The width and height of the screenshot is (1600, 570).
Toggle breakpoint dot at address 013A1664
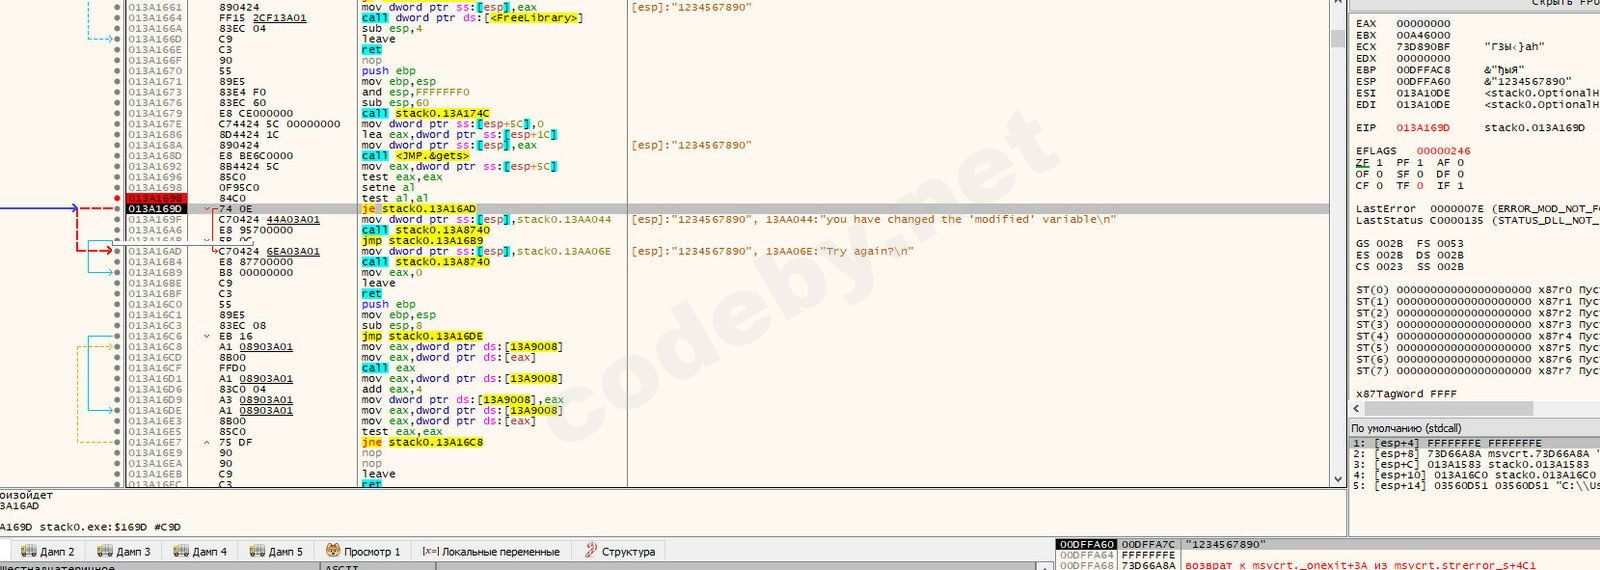tap(117, 18)
